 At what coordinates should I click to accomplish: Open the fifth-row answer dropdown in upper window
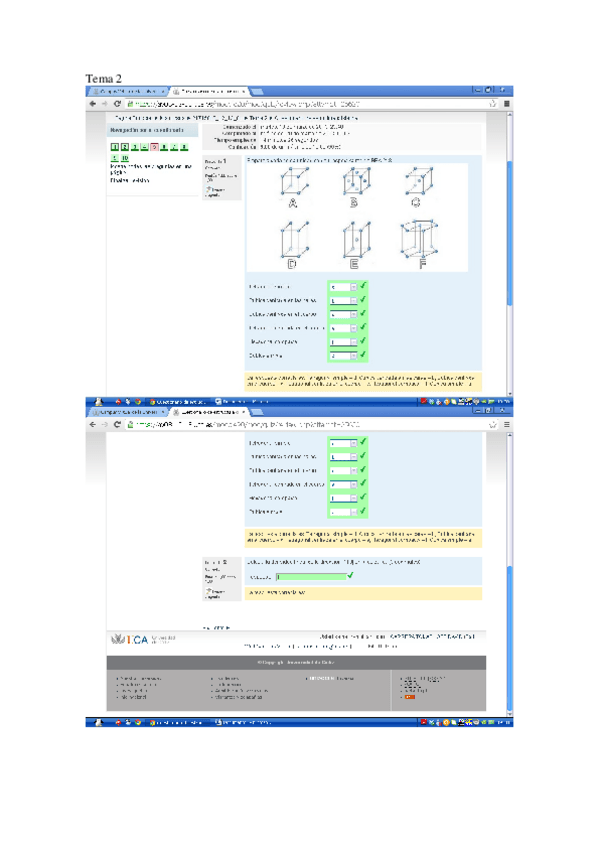343,342
